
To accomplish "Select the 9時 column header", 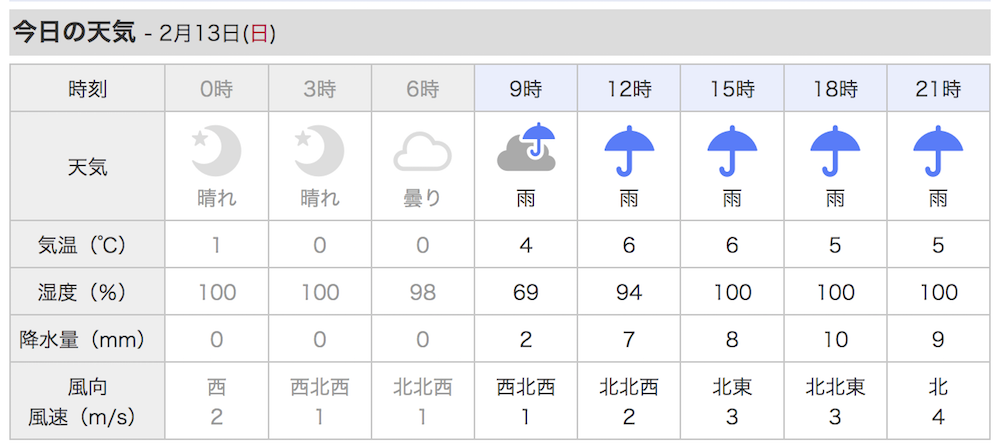I will [x=526, y=88].
